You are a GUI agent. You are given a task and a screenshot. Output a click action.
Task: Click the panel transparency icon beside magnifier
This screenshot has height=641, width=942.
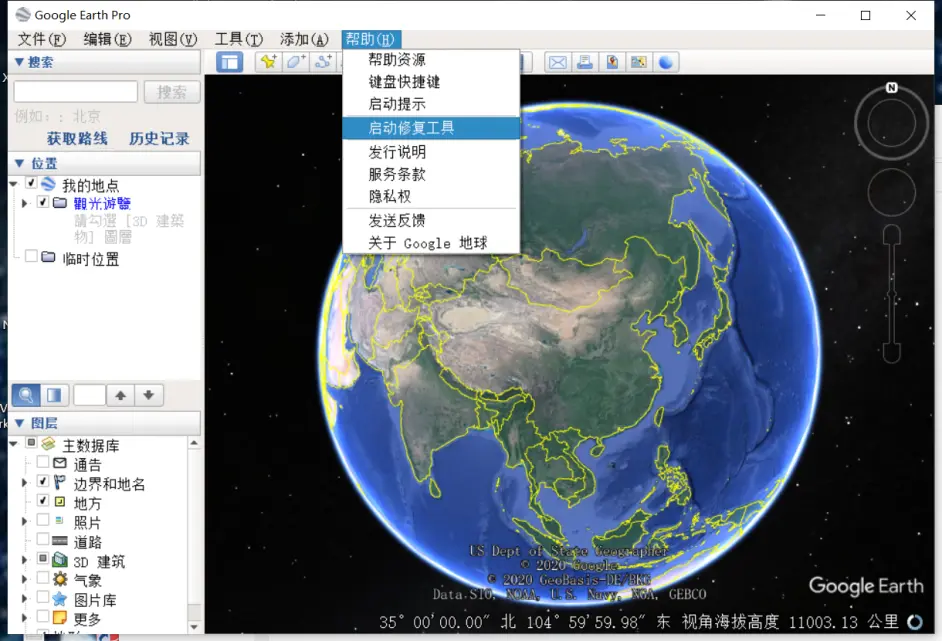pyautogui.click(x=54, y=395)
